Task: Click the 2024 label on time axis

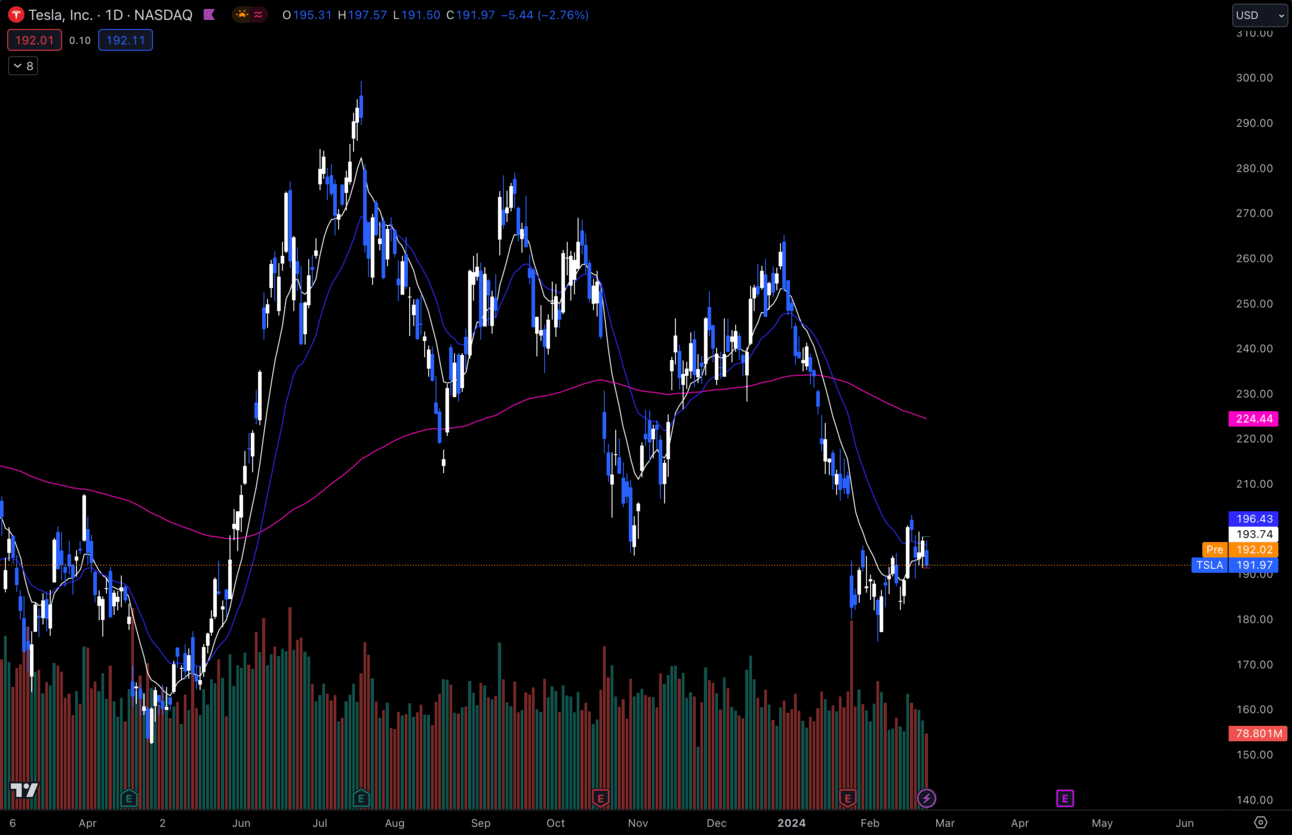Action: pyautogui.click(x=791, y=823)
